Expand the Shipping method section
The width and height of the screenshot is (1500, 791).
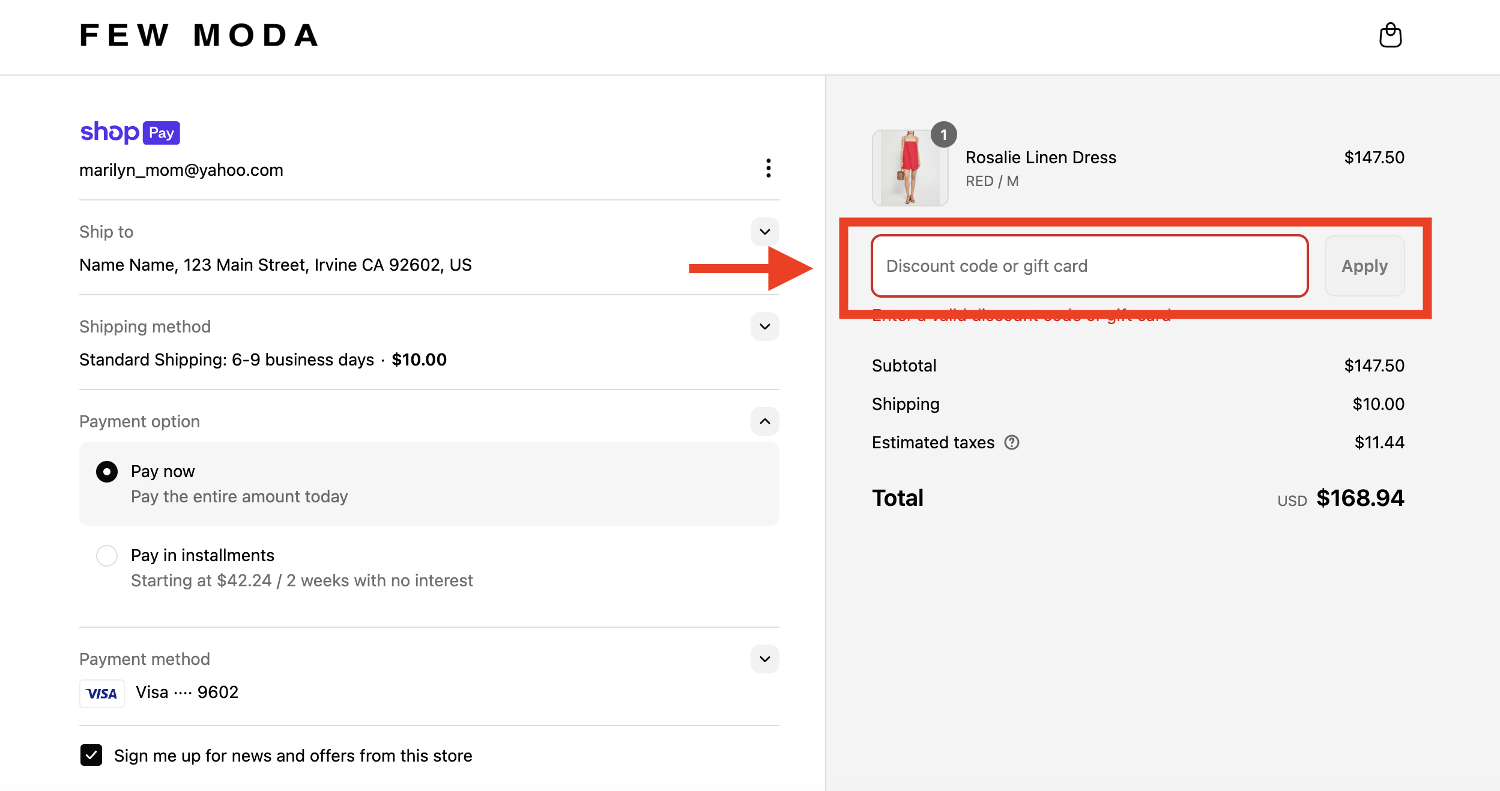pyautogui.click(x=764, y=326)
